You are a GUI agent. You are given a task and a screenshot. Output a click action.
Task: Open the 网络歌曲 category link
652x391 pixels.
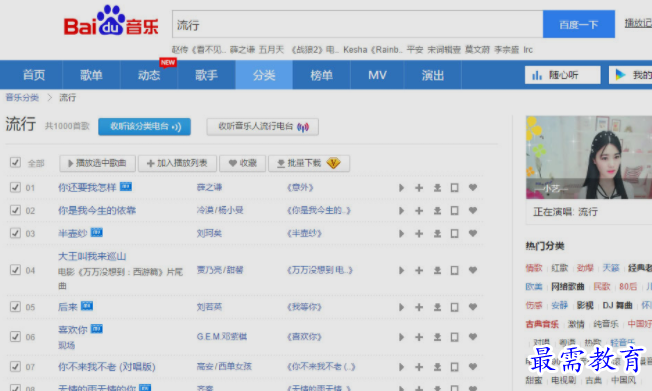(x=568, y=286)
